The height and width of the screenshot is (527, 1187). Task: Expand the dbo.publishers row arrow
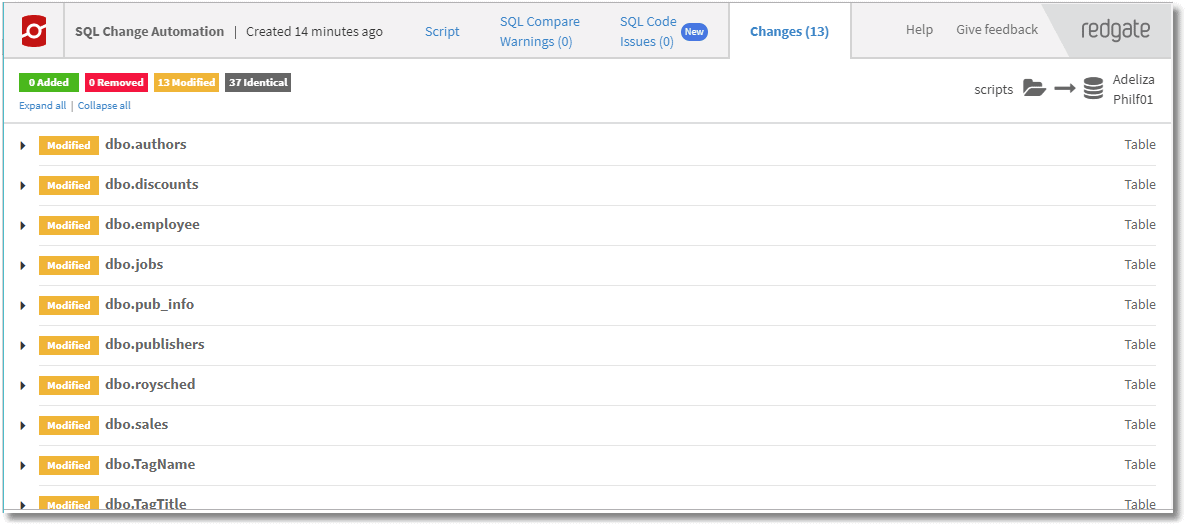pyautogui.click(x=23, y=345)
